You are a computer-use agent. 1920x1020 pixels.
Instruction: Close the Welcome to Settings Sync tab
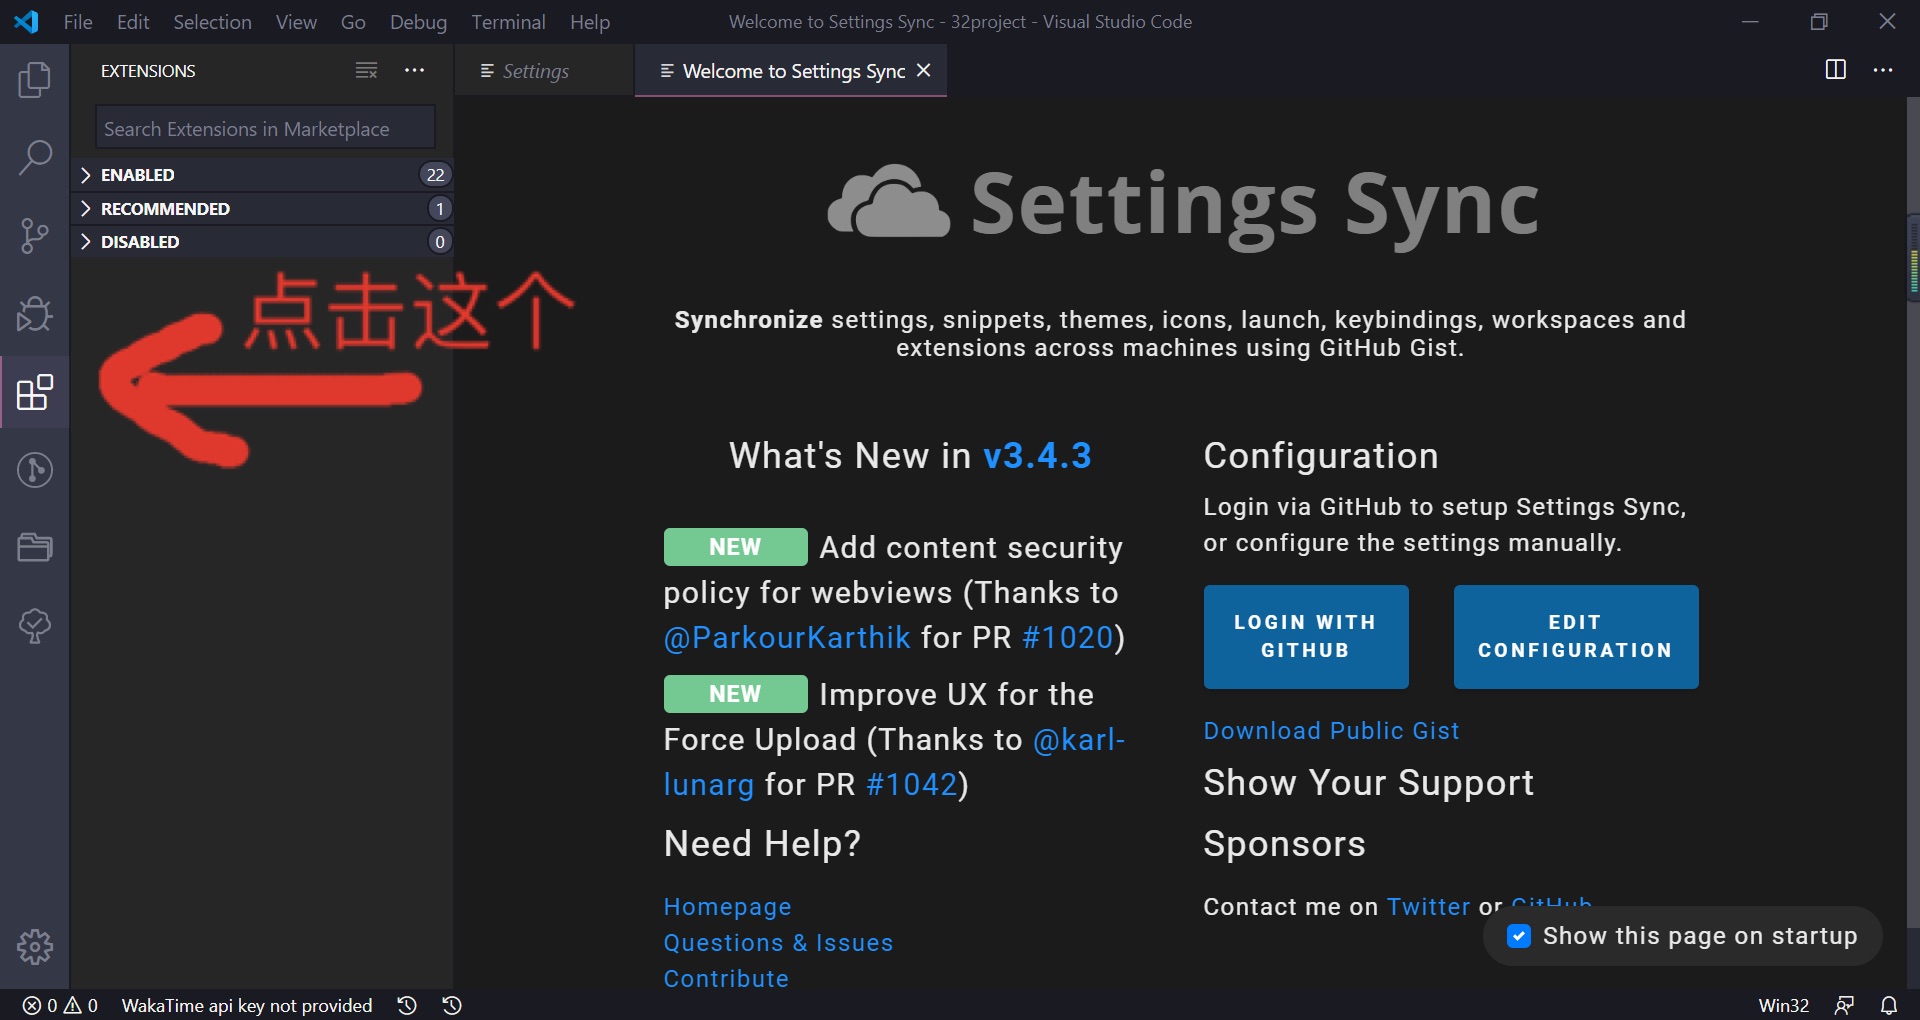924,70
